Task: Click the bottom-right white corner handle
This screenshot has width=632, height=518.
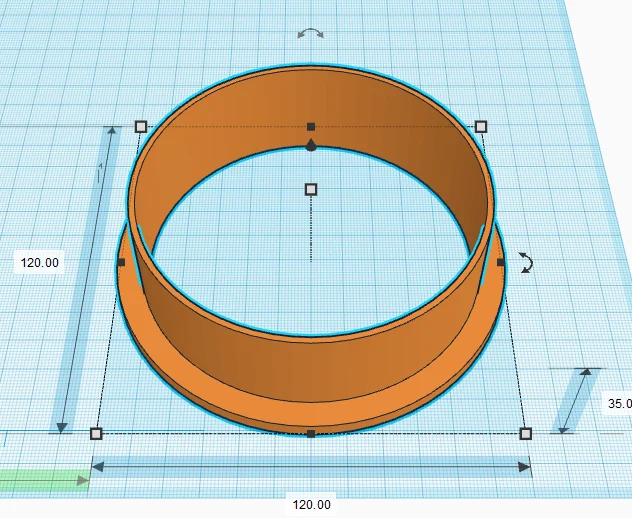Action: pos(526,434)
